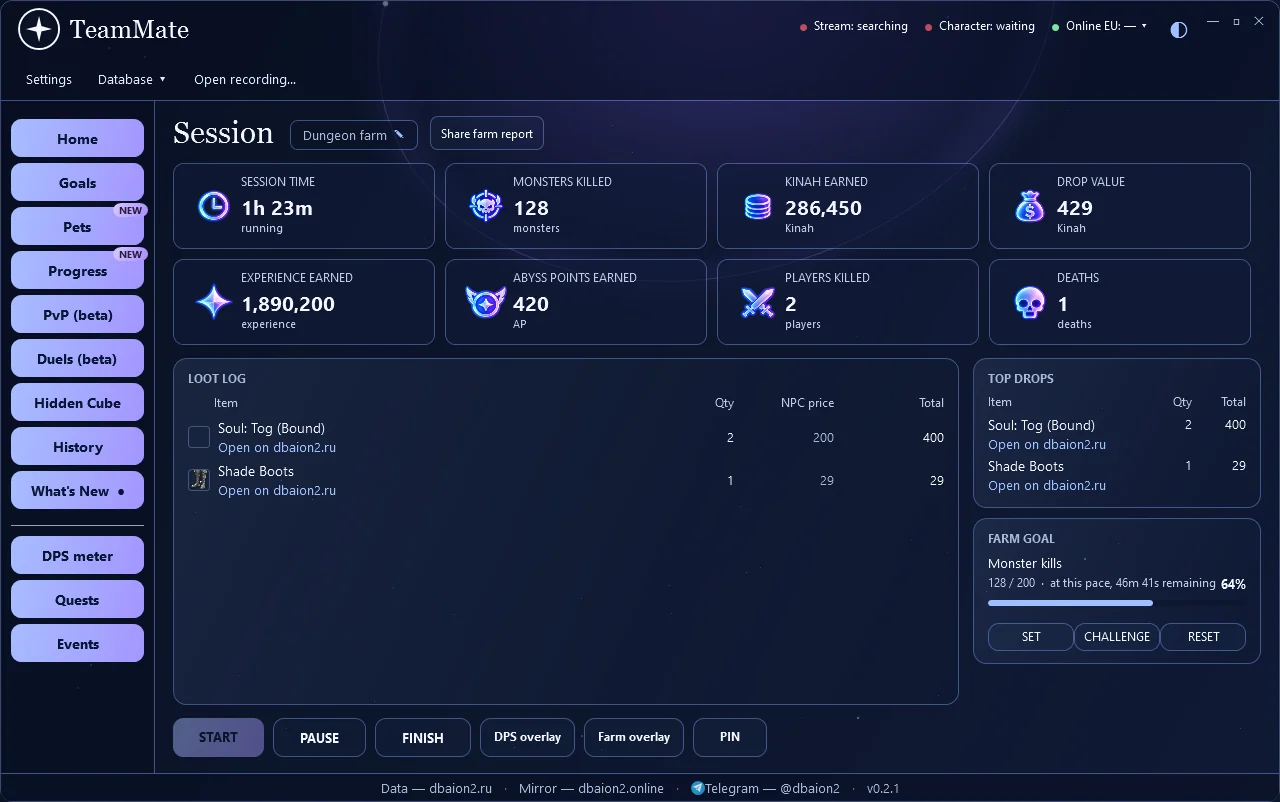Finish the current session

point(423,738)
